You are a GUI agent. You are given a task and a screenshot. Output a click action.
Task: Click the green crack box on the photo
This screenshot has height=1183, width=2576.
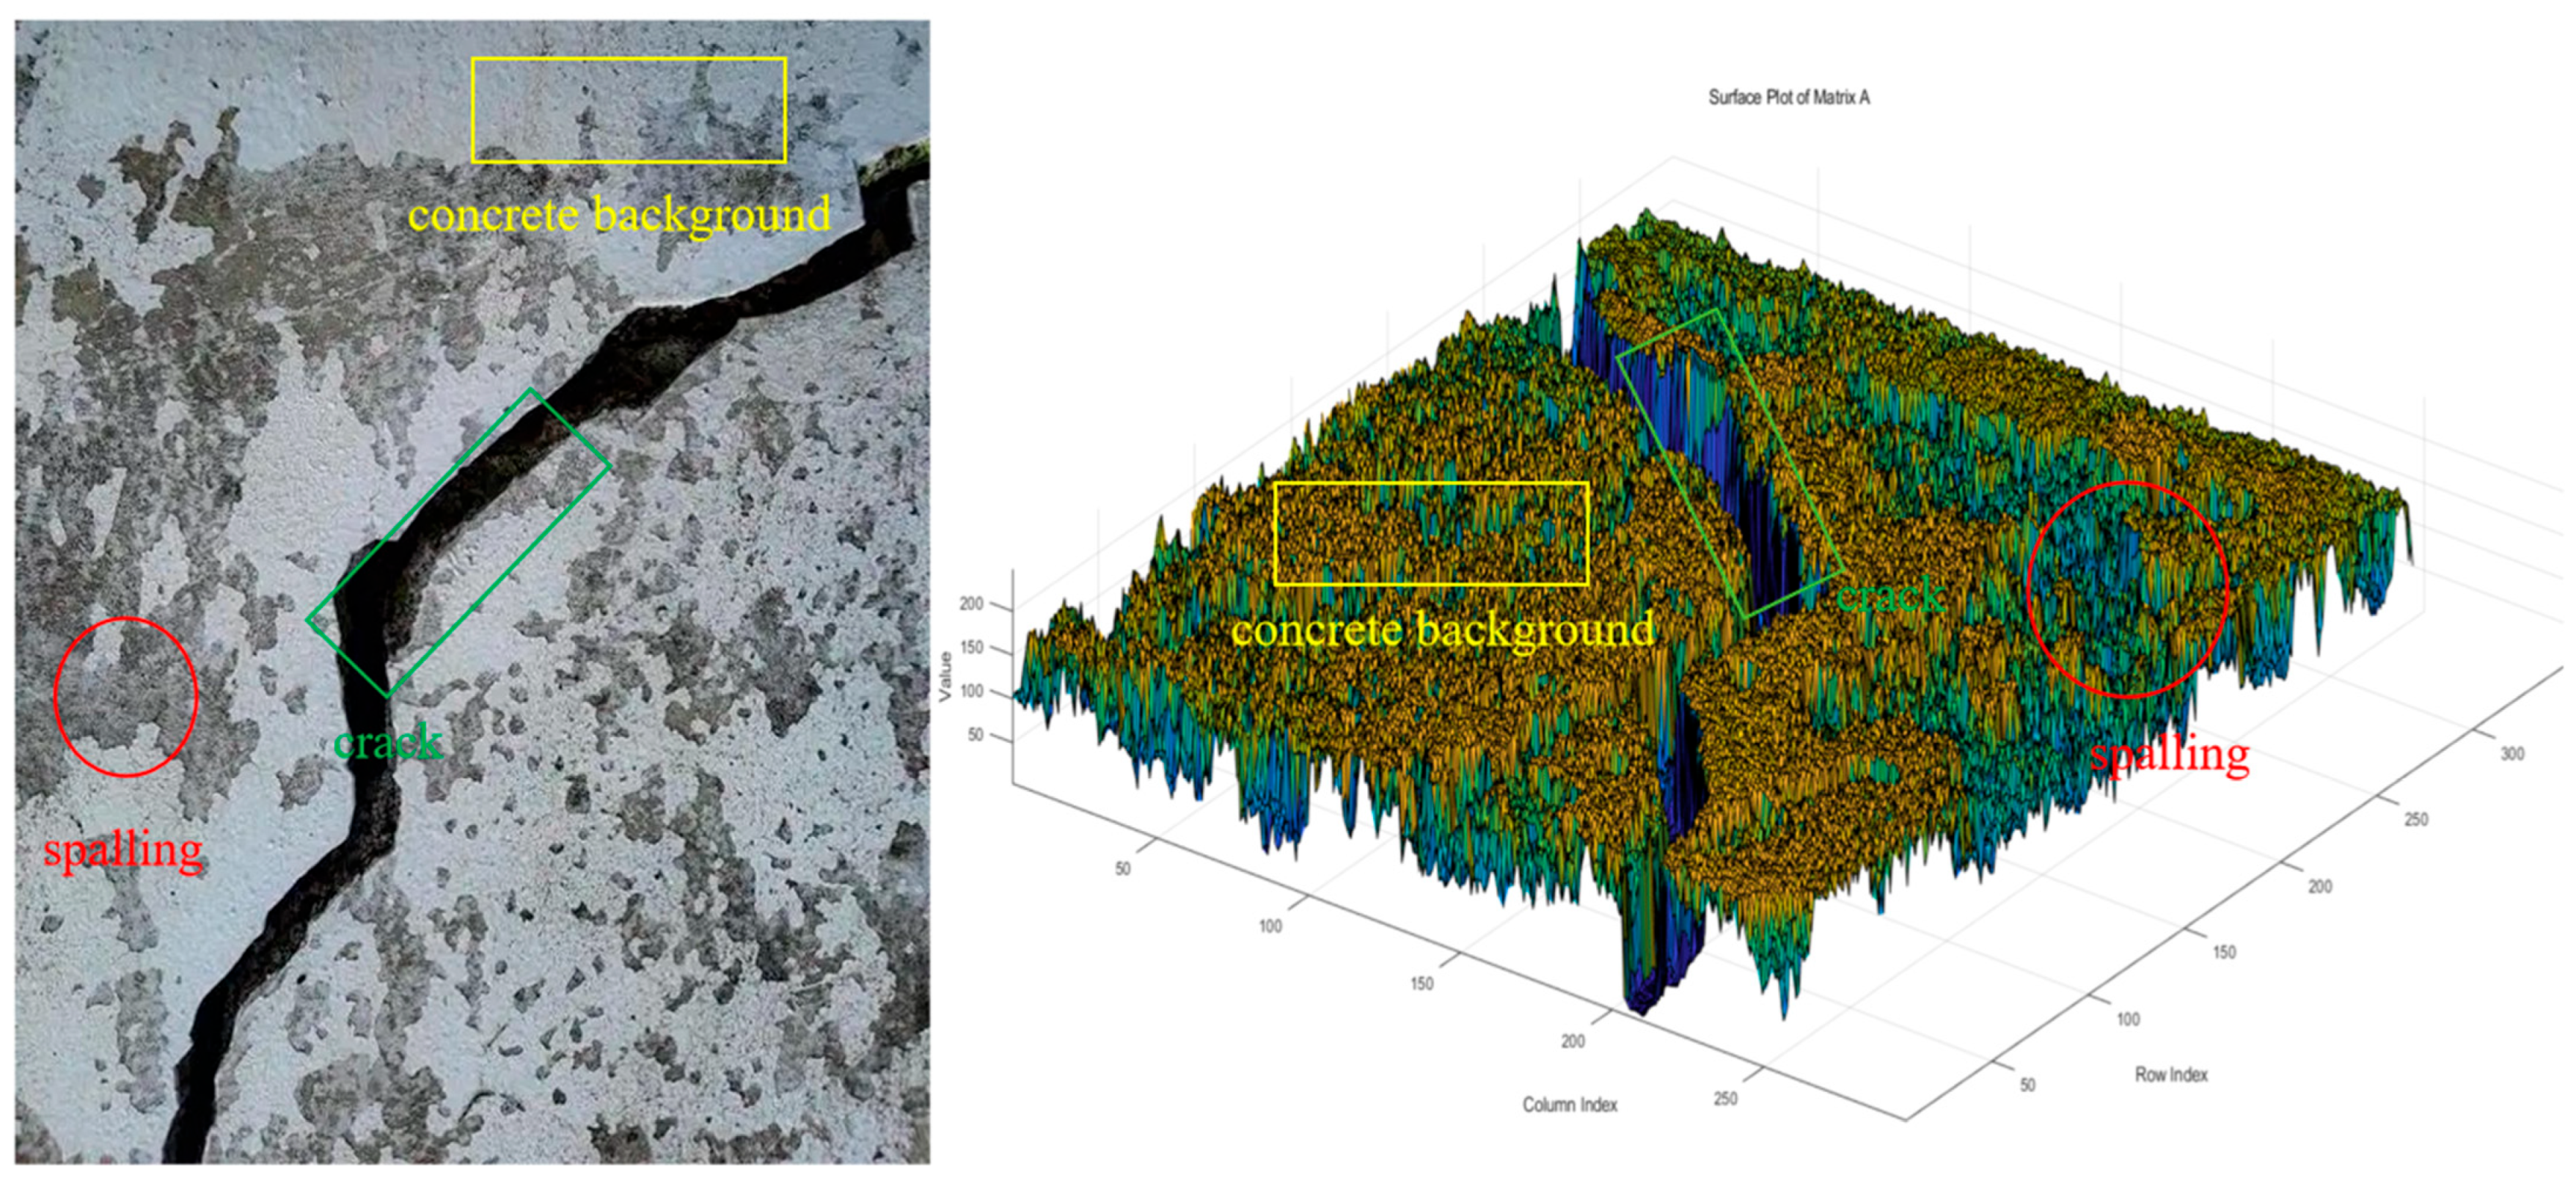point(459,542)
